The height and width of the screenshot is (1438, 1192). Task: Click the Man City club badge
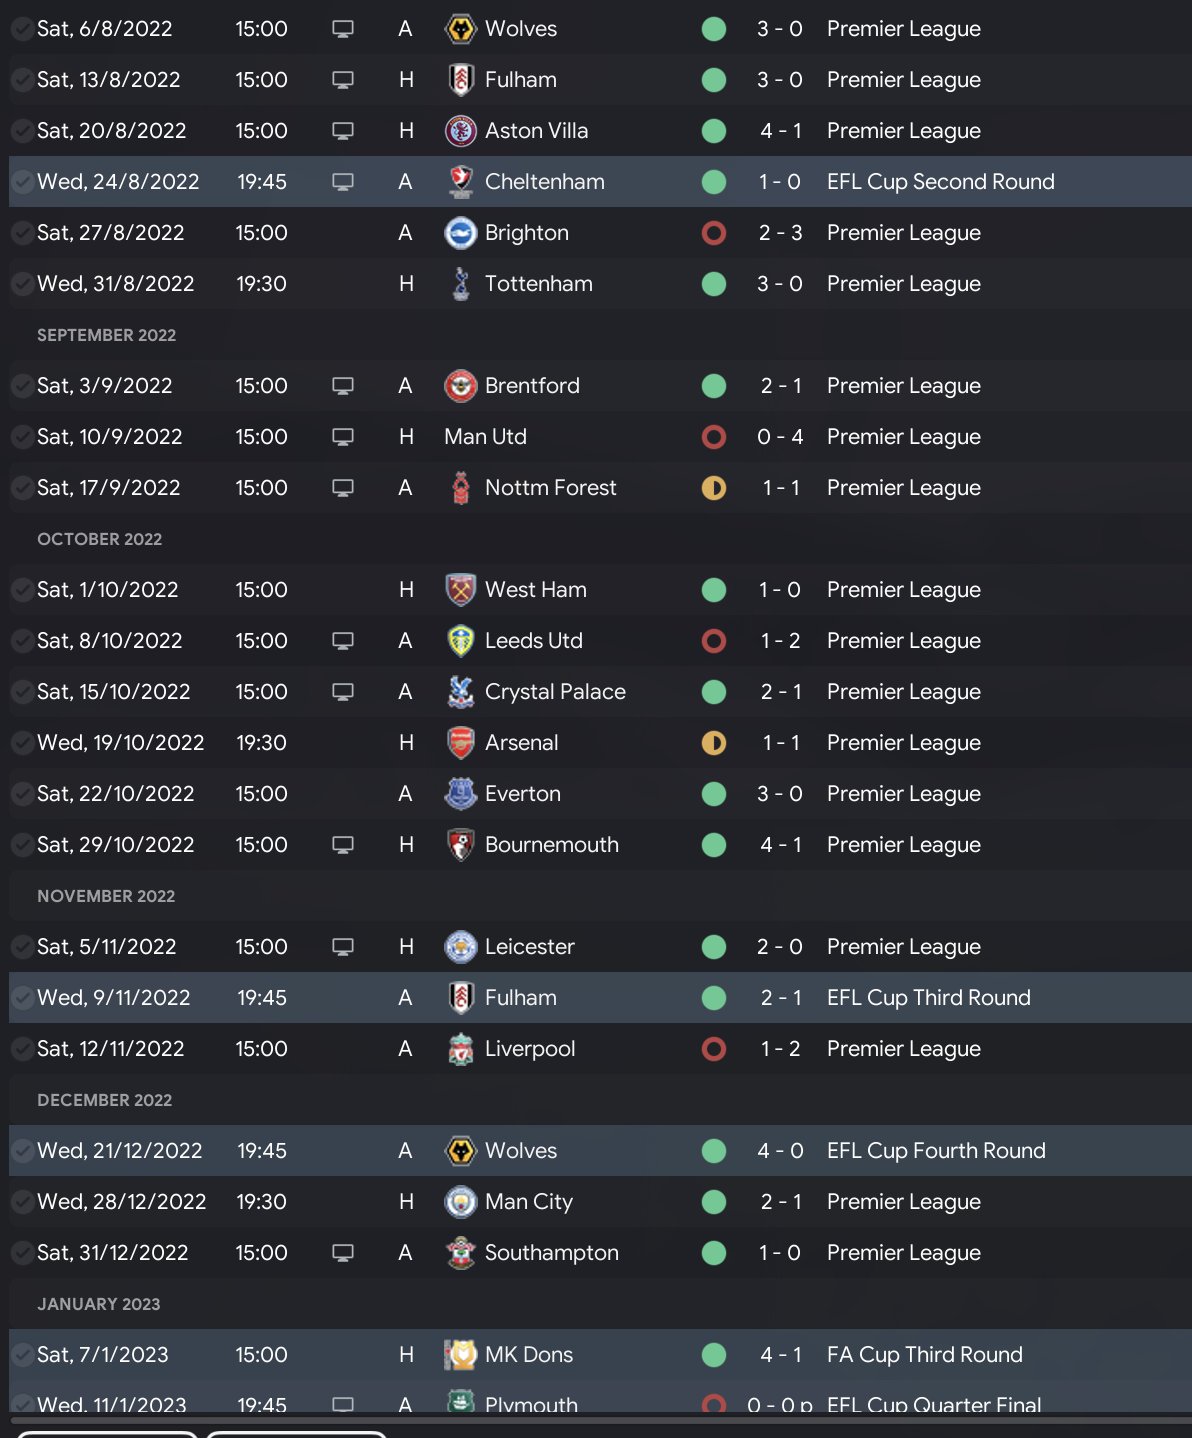460,1202
